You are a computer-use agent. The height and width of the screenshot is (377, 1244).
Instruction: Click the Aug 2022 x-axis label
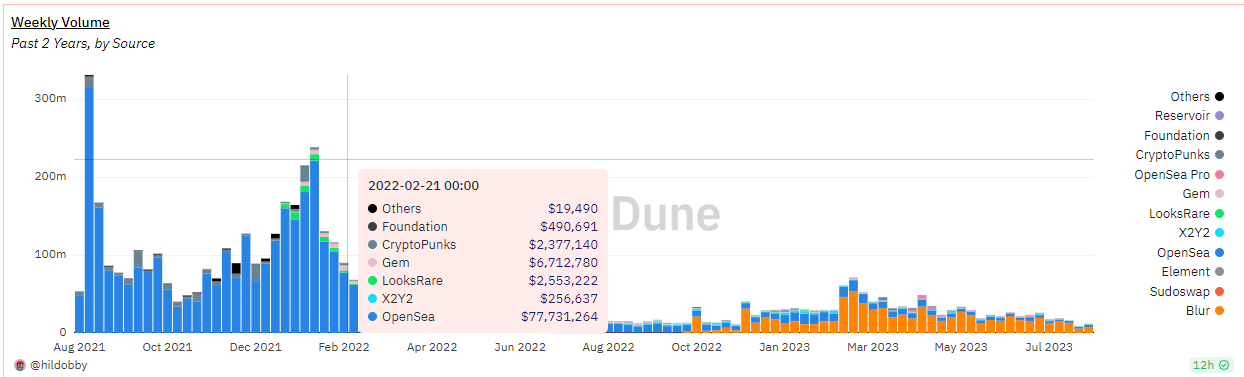click(608, 347)
